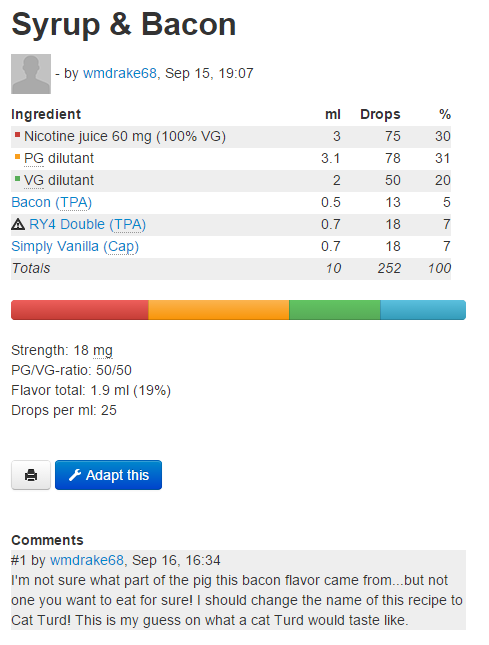
Task: Open the RY4 Double (TPA) link
Action: (x=88, y=224)
